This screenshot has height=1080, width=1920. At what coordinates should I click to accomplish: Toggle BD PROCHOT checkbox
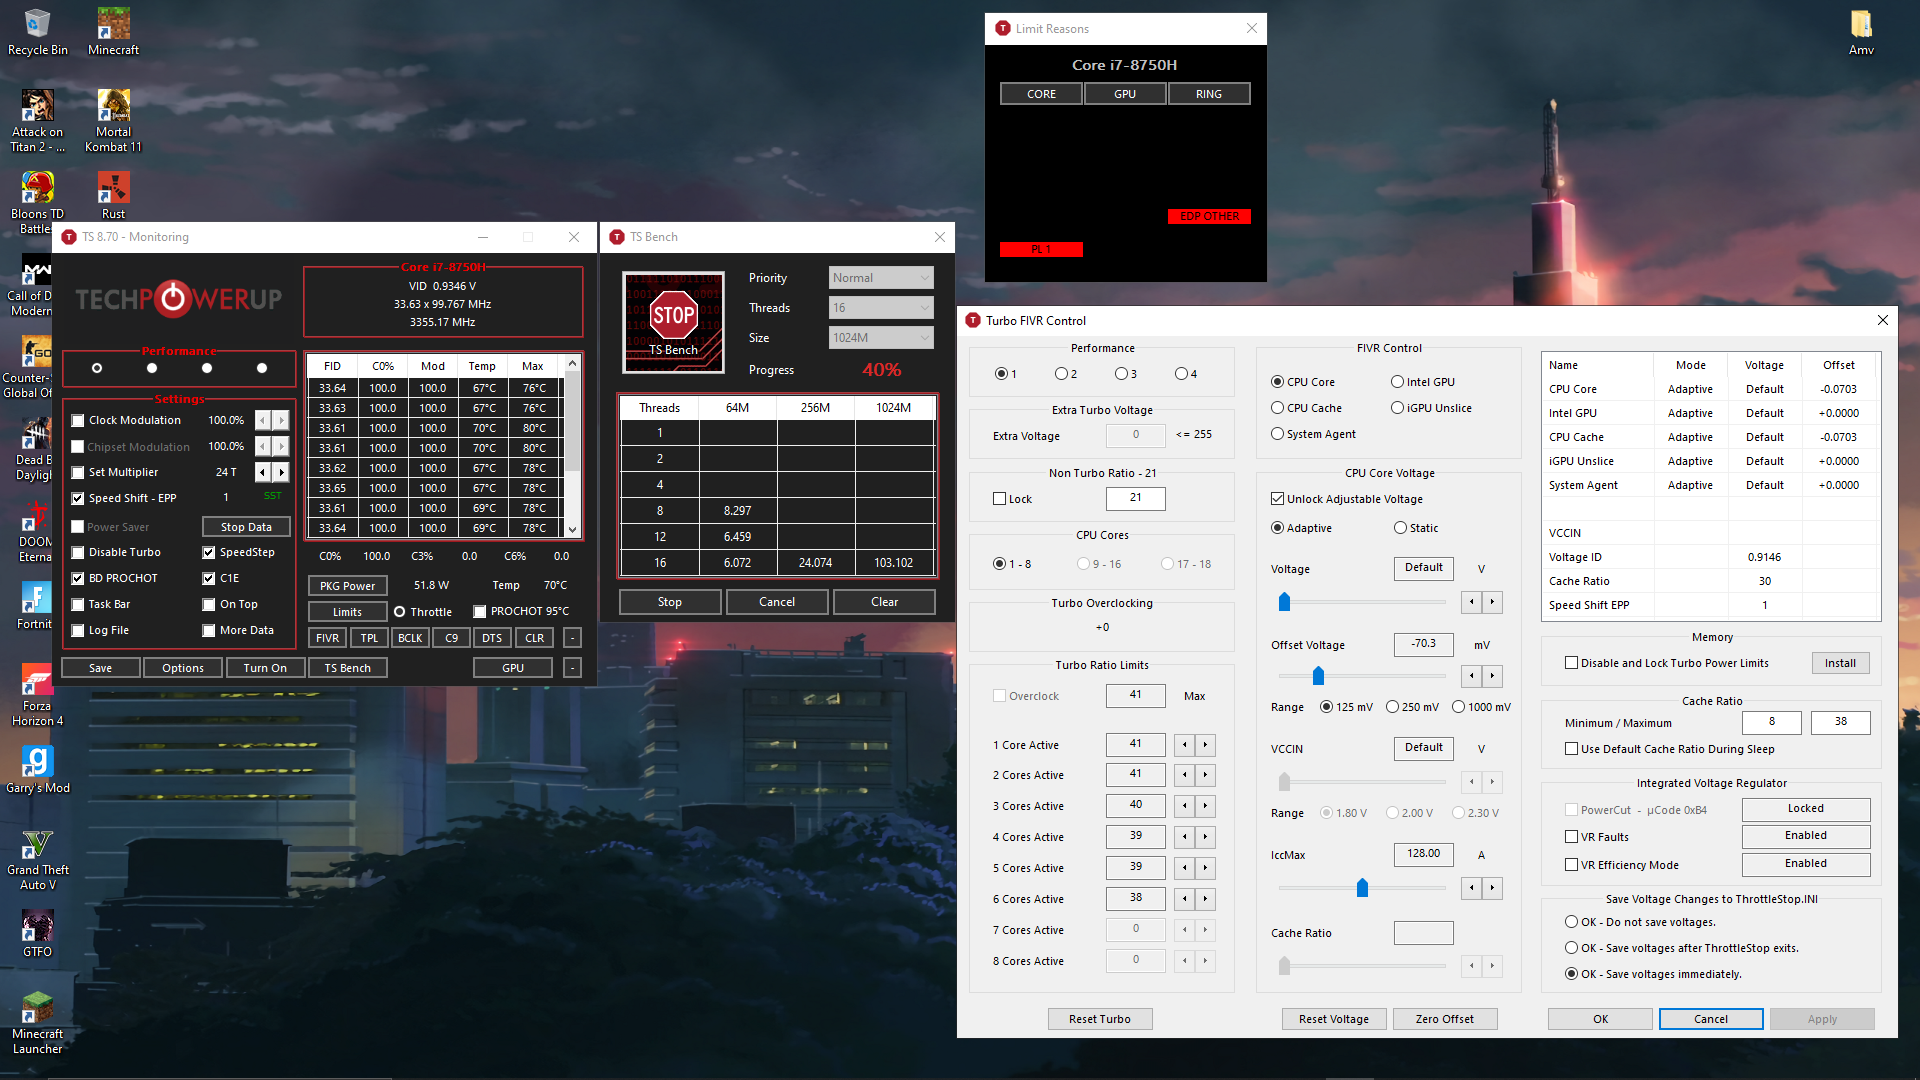[78, 579]
